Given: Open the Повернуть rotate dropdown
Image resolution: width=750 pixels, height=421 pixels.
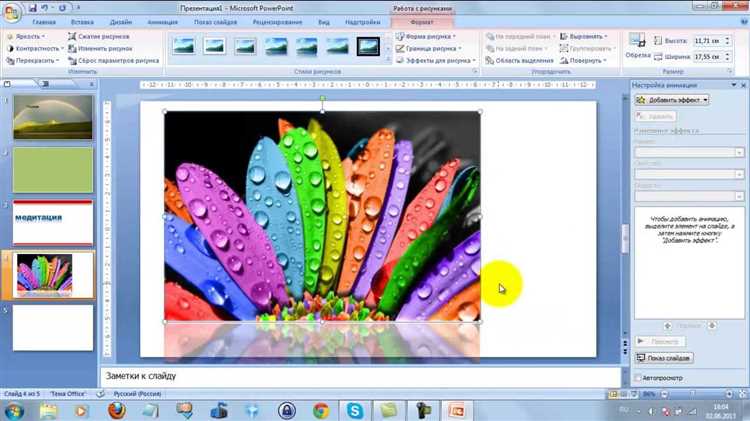Looking at the screenshot, I should click(583, 61).
